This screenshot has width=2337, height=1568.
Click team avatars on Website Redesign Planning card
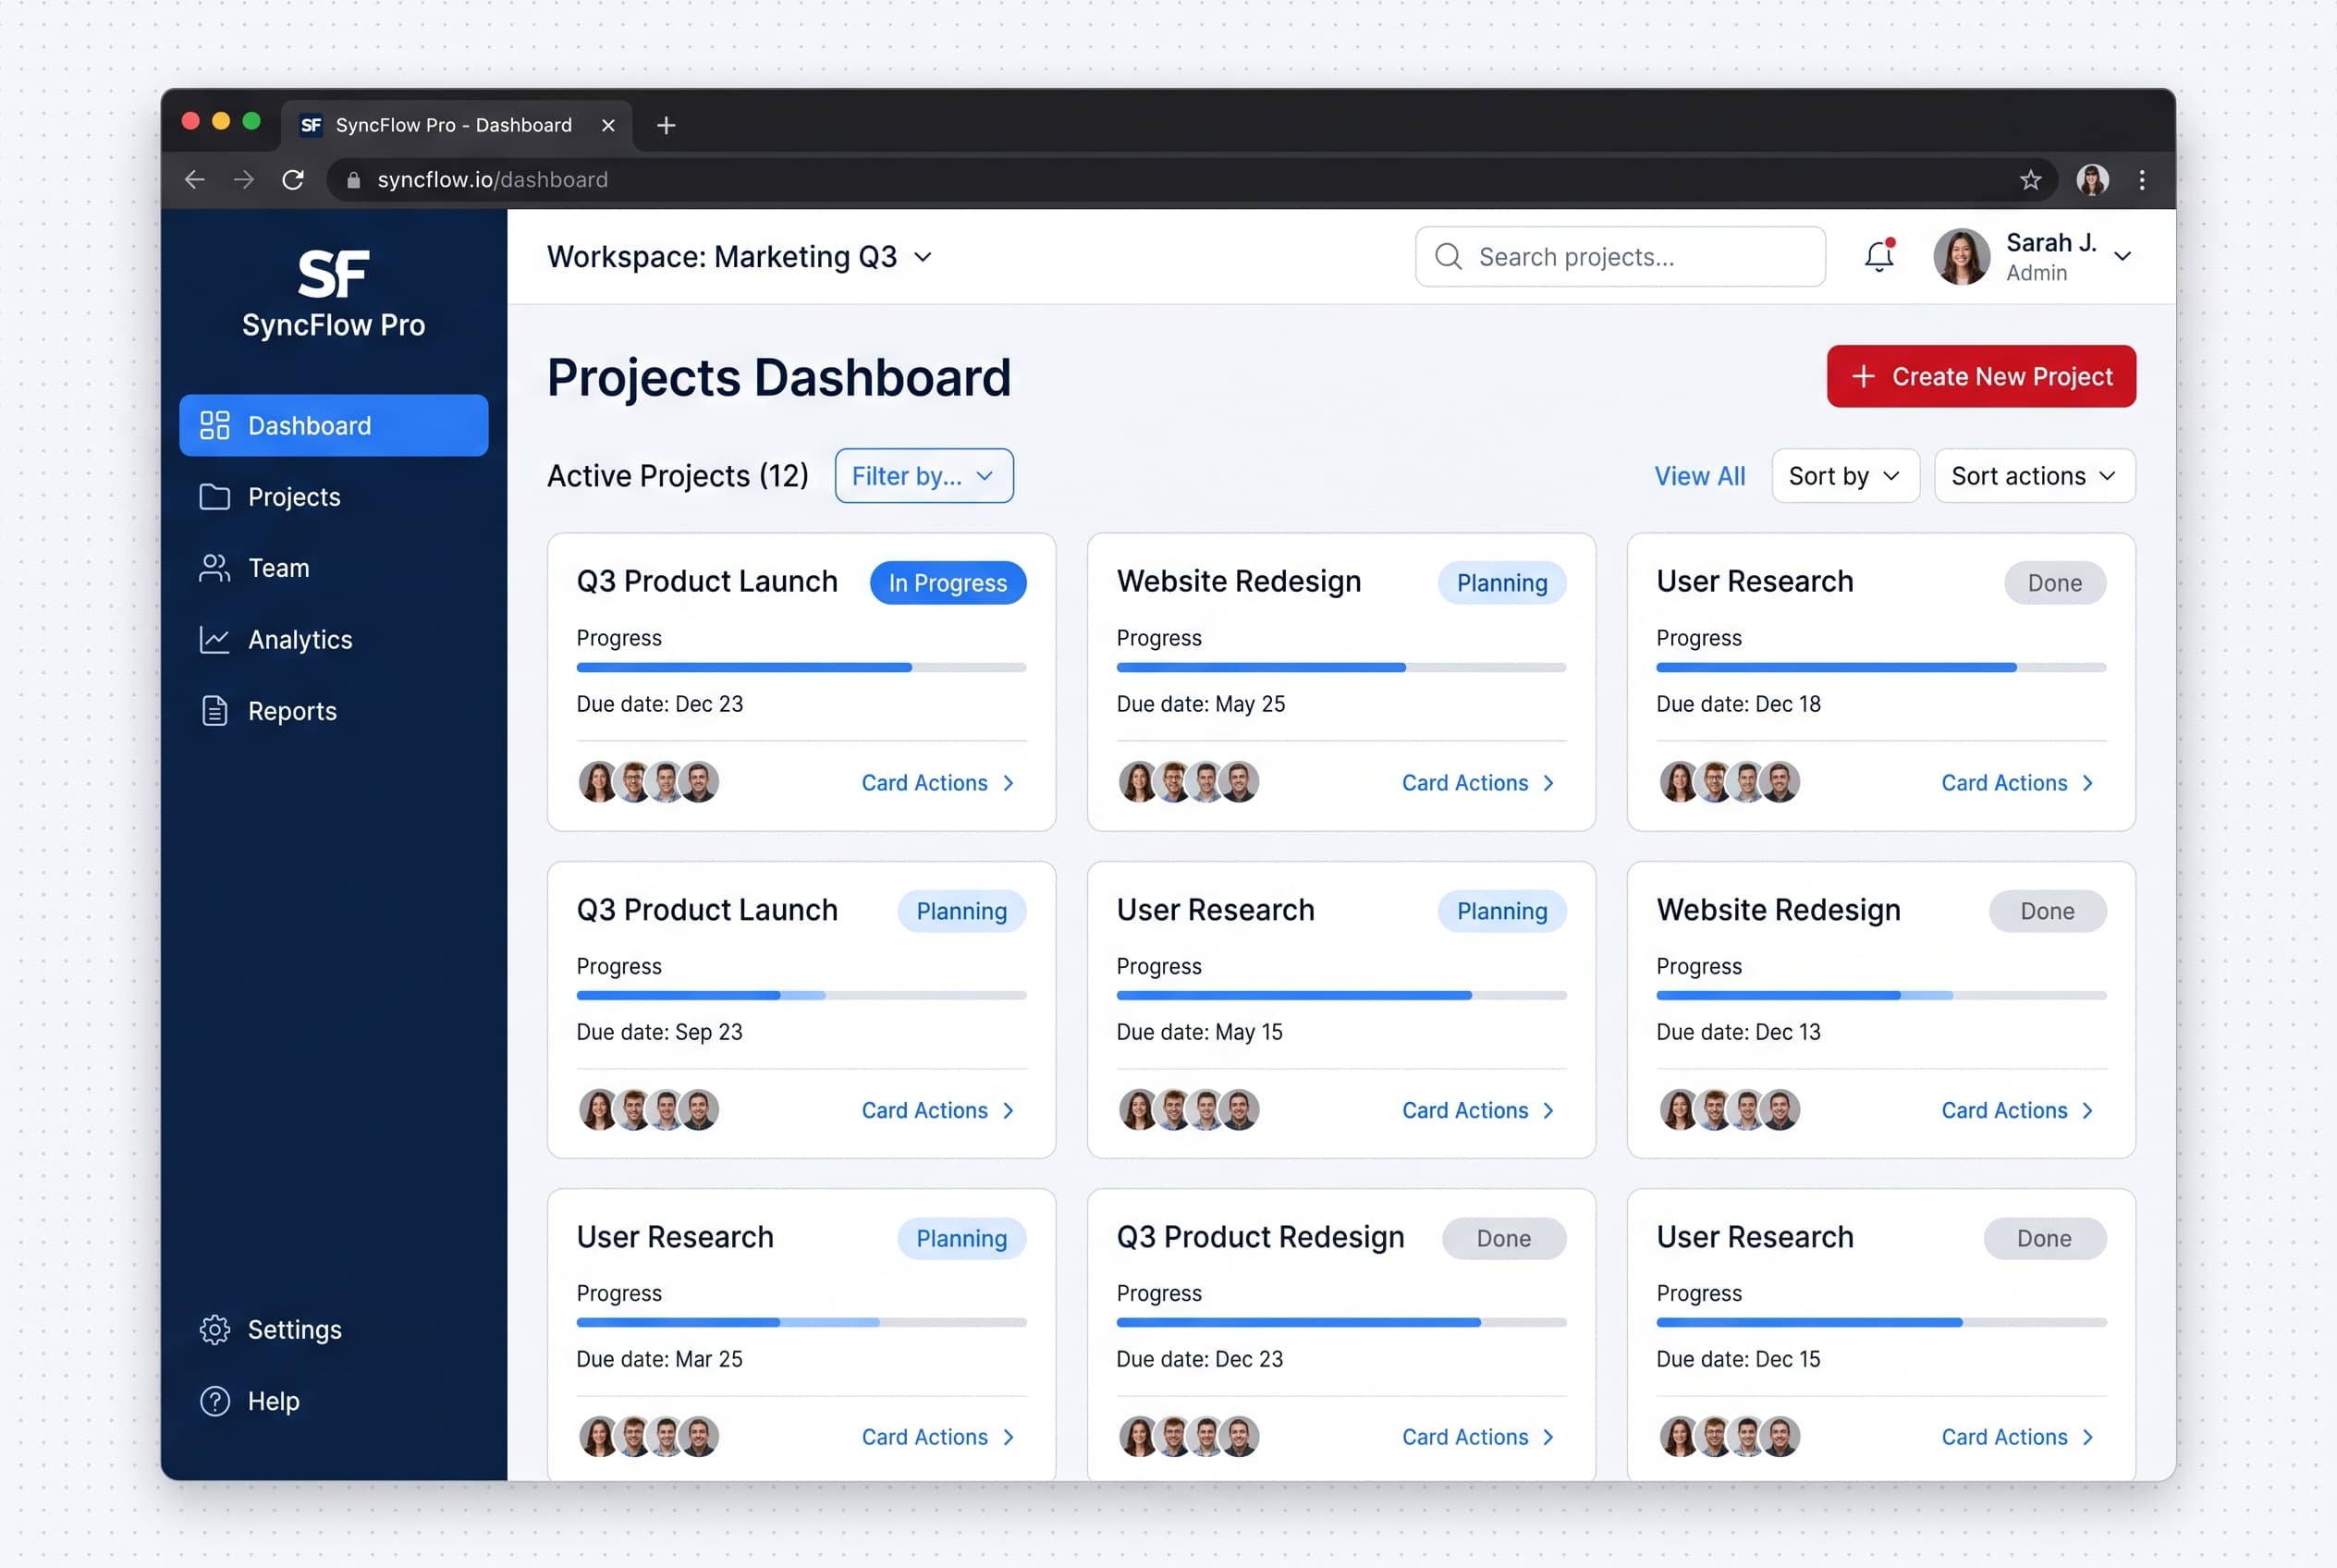pyautogui.click(x=1188, y=782)
